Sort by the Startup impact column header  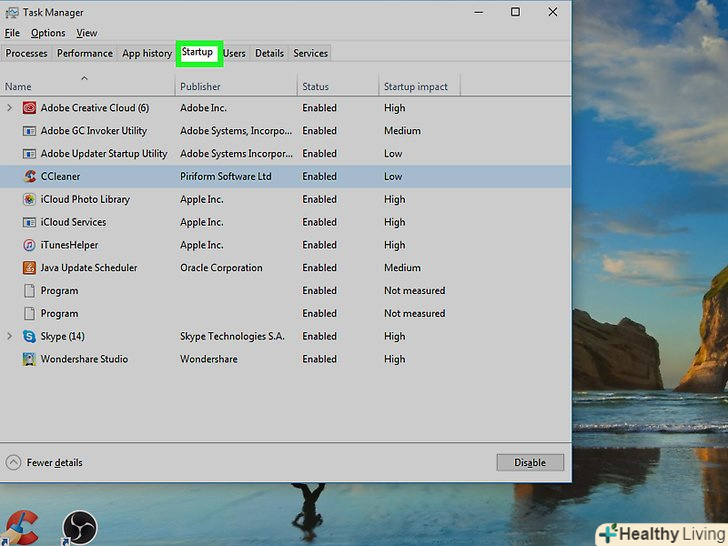click(420, 84)
